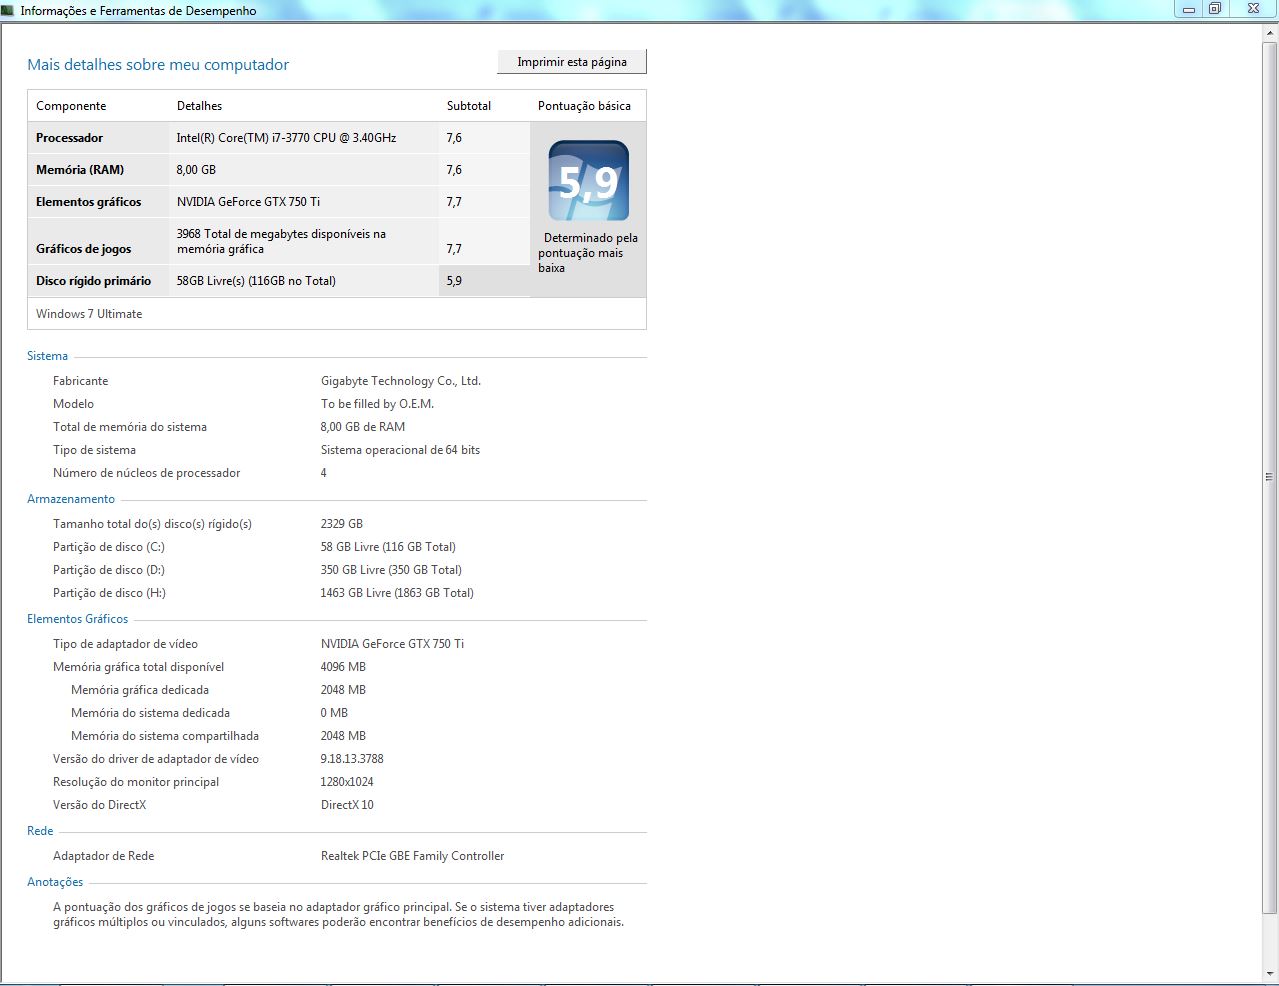Click the Elementos gráficos table row label
Screen dimensions: 1279x986
[x=88, y=202]
